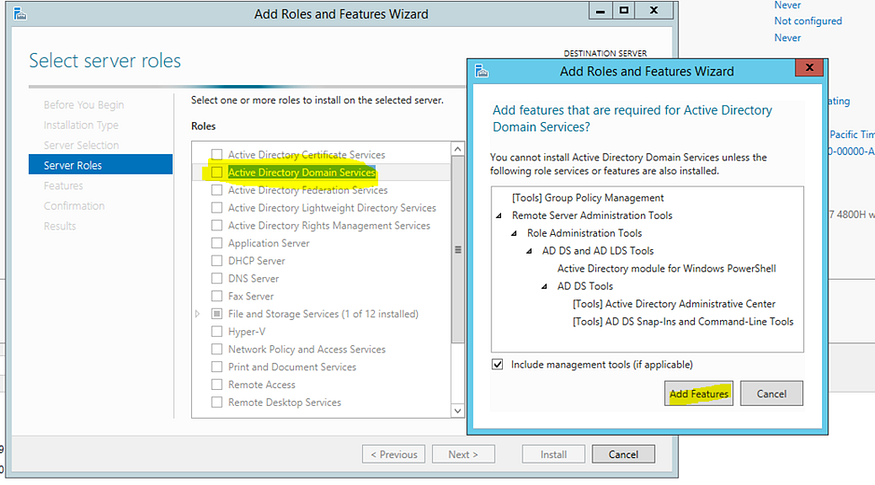Image resolution: width=875 pixels, height=485 pixels.
Task: Collapse Role Administration Tools node
Action: pos(514,233)
